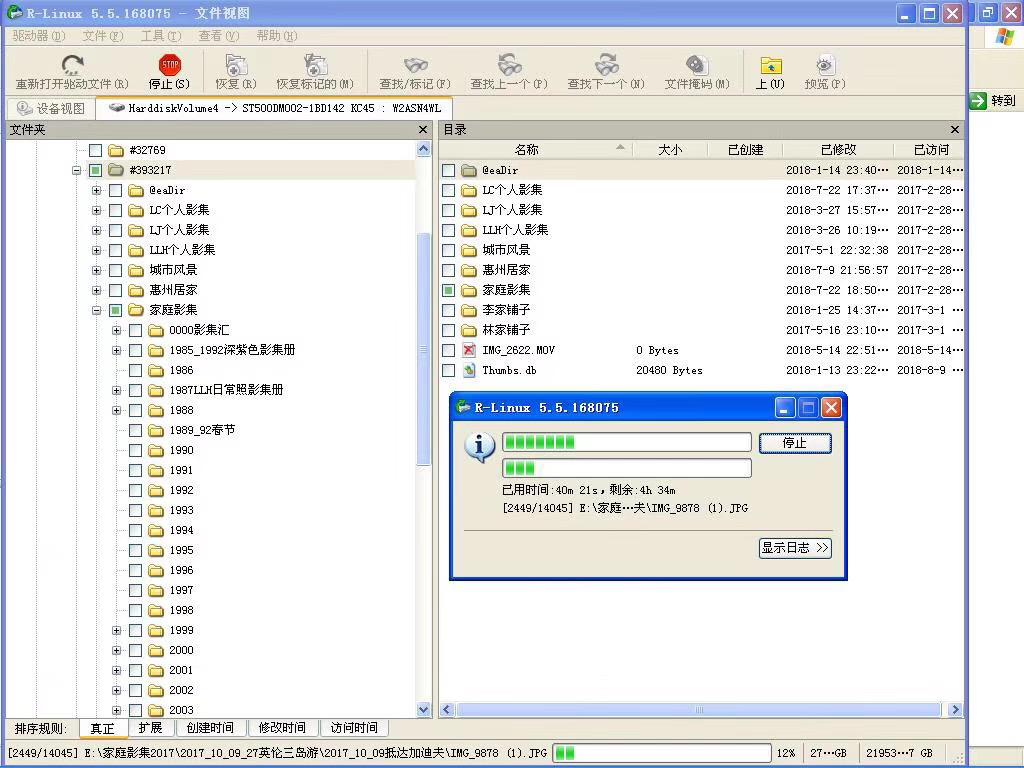Viewport: 1024px width, 768px height.
Task: Click the 林家铺子 folder icon in directory list
Action: [468, 330]
